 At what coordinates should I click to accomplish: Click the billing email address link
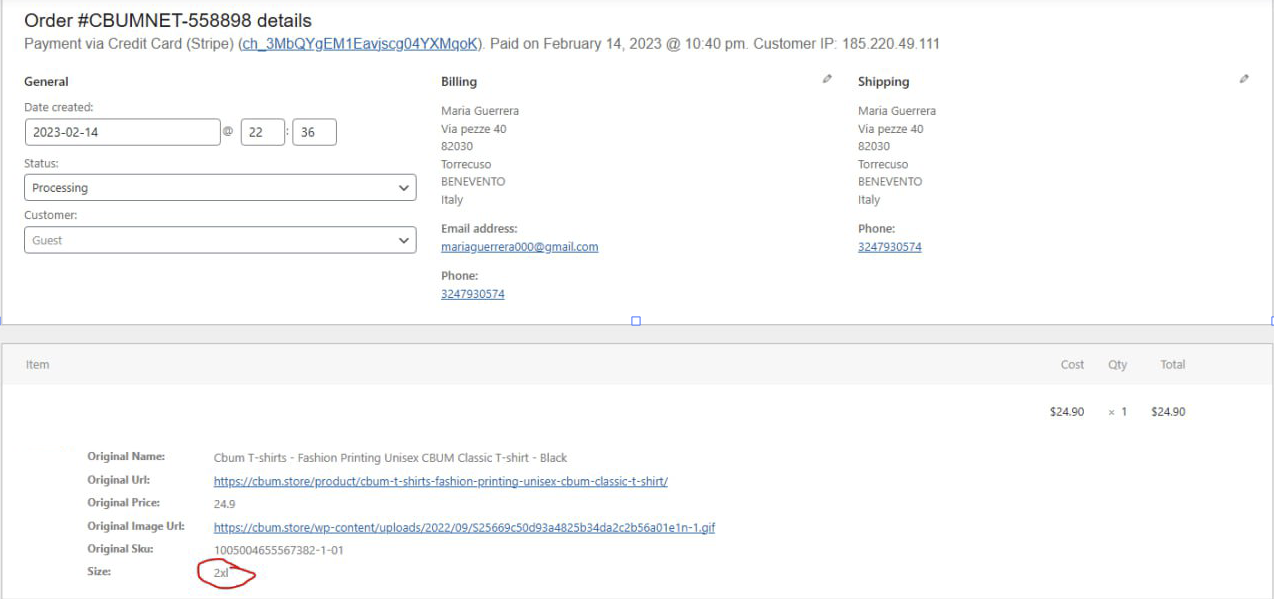(519, 247)
